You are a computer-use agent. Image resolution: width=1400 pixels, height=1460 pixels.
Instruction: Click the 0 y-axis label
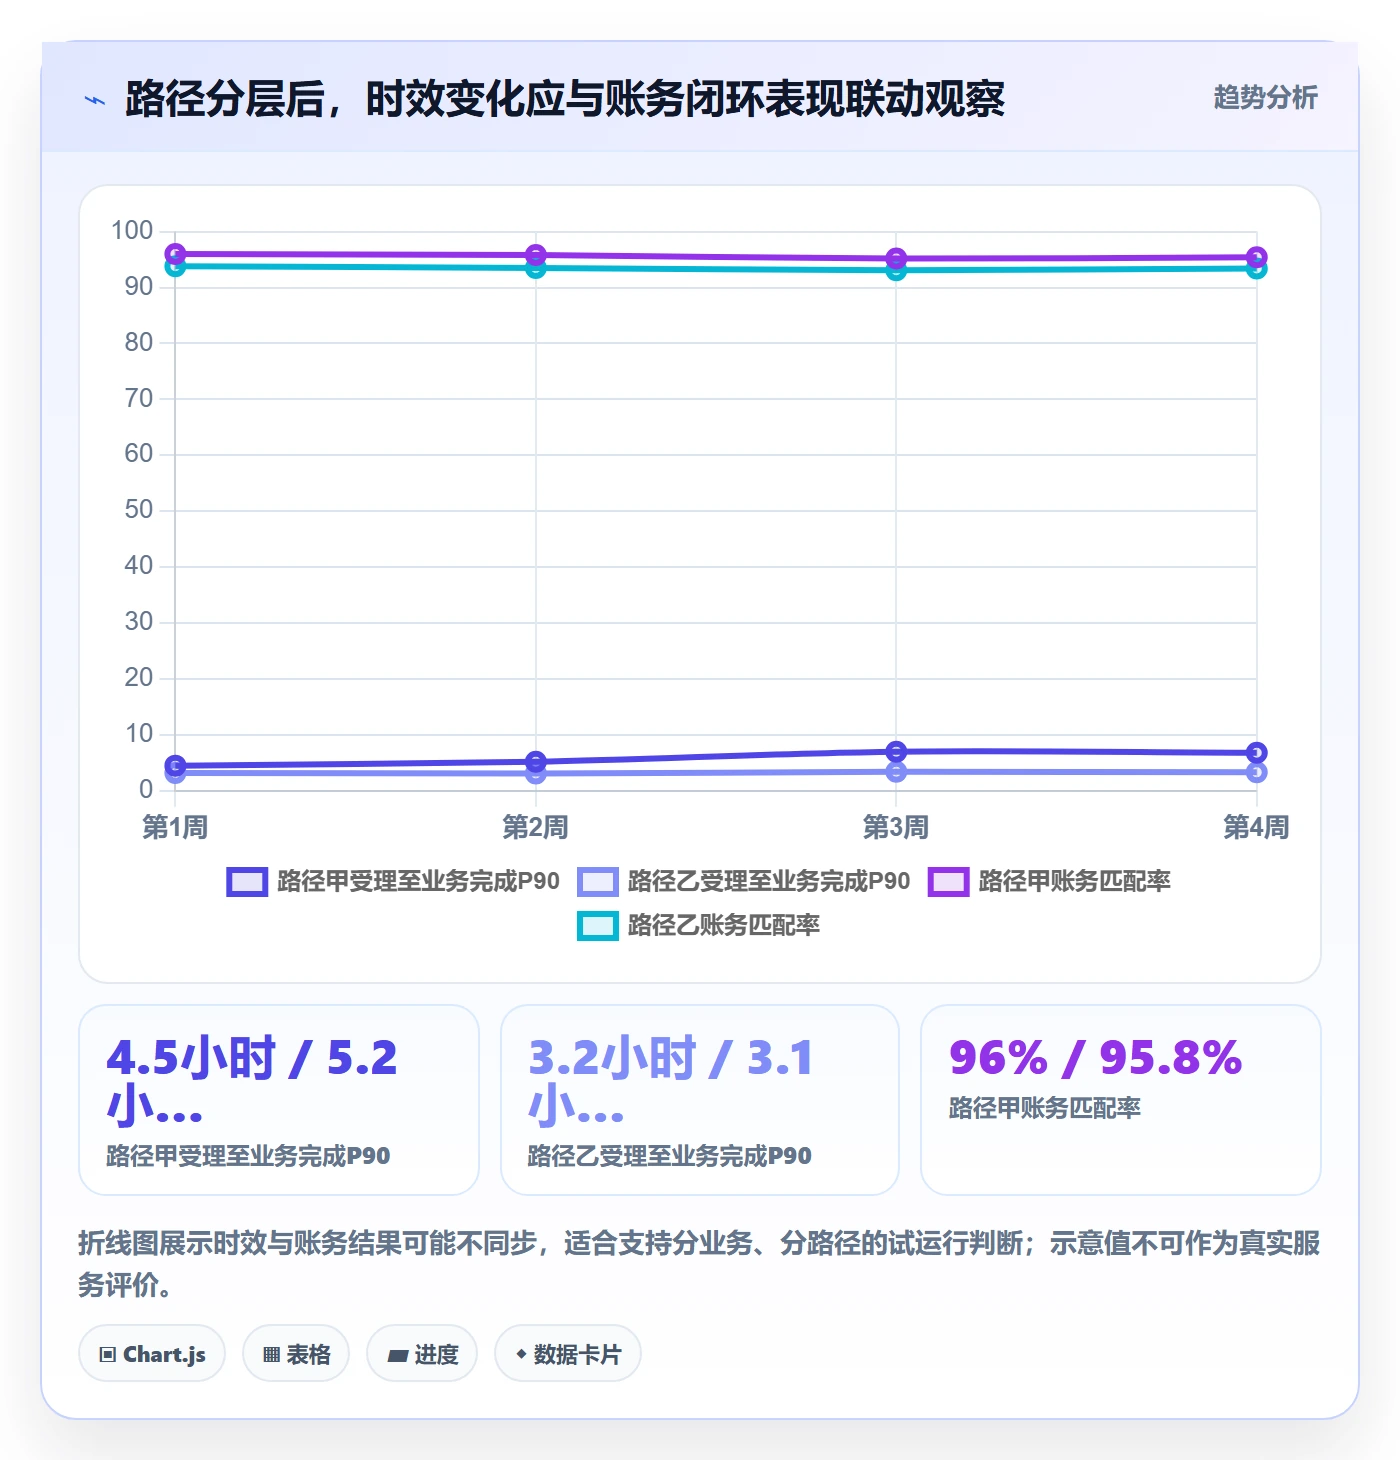(x=146, y=790)
